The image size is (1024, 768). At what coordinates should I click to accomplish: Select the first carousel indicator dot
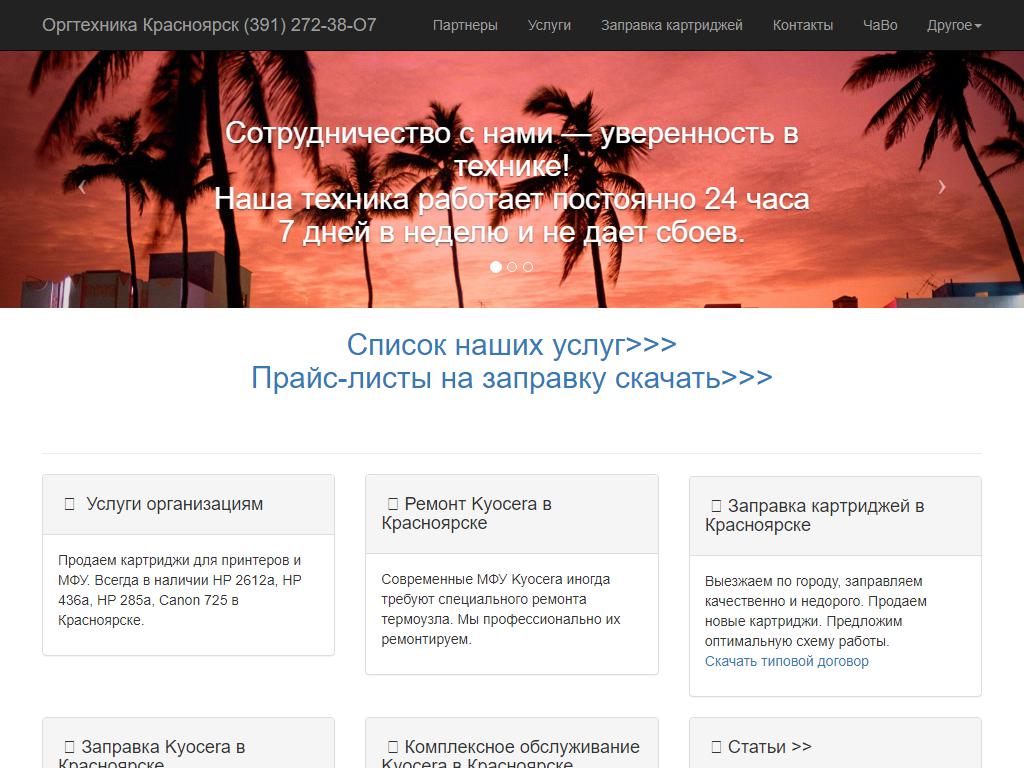click(x=496, y=267)
